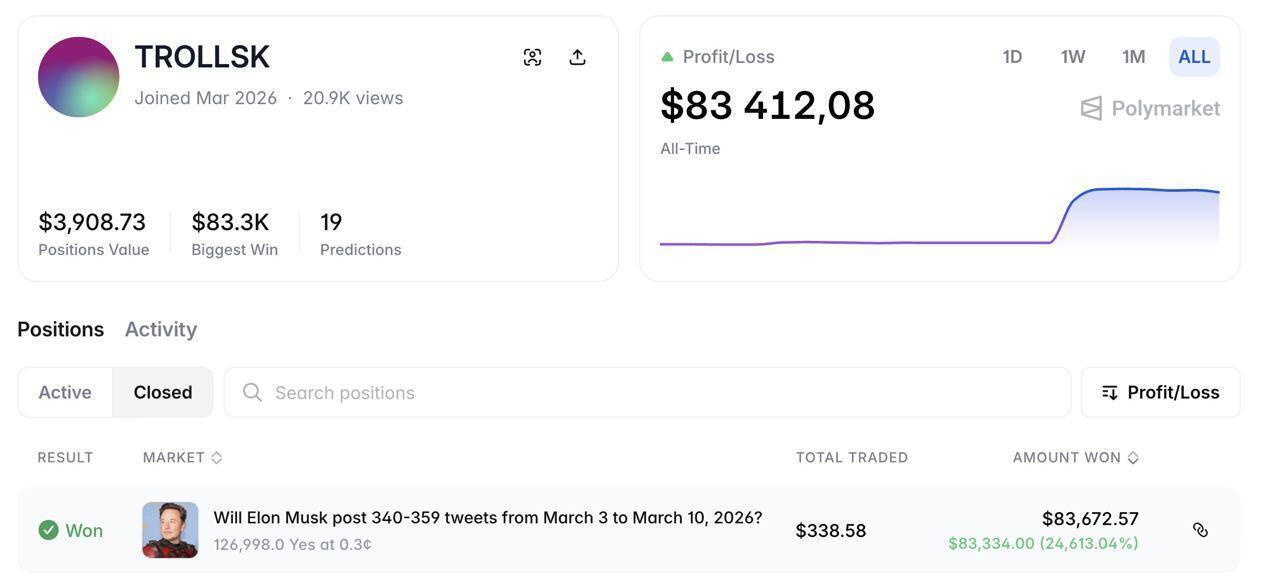Select the ALL time range

pos(1194,57)
